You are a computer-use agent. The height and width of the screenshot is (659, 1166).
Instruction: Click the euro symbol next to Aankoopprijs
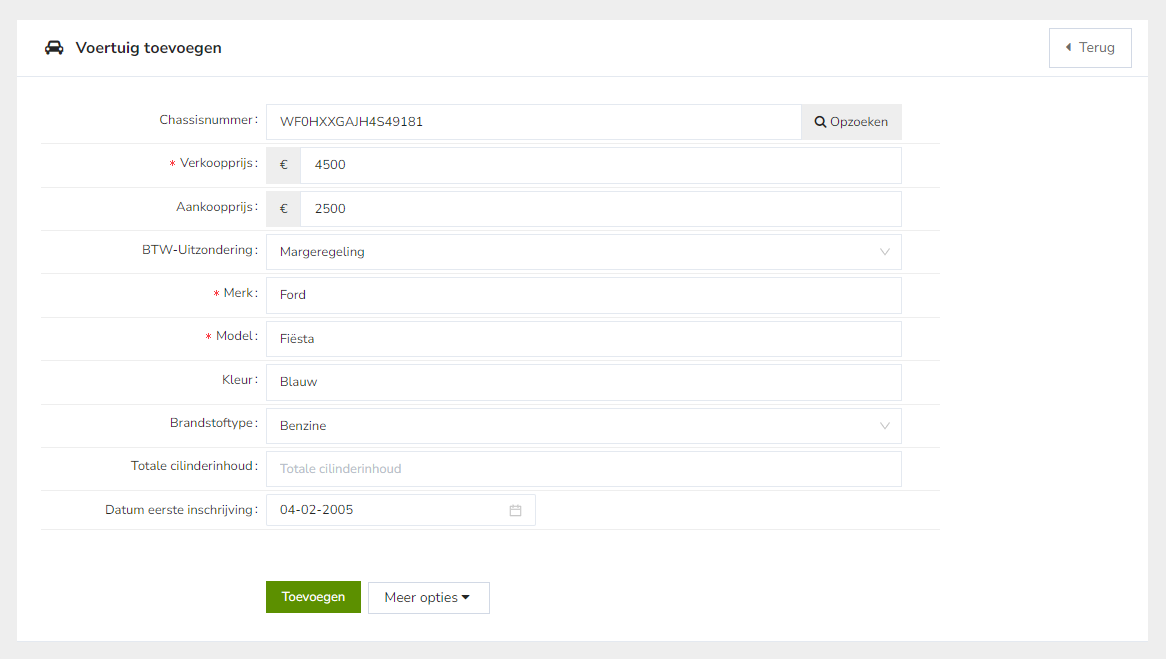point(284,209)
